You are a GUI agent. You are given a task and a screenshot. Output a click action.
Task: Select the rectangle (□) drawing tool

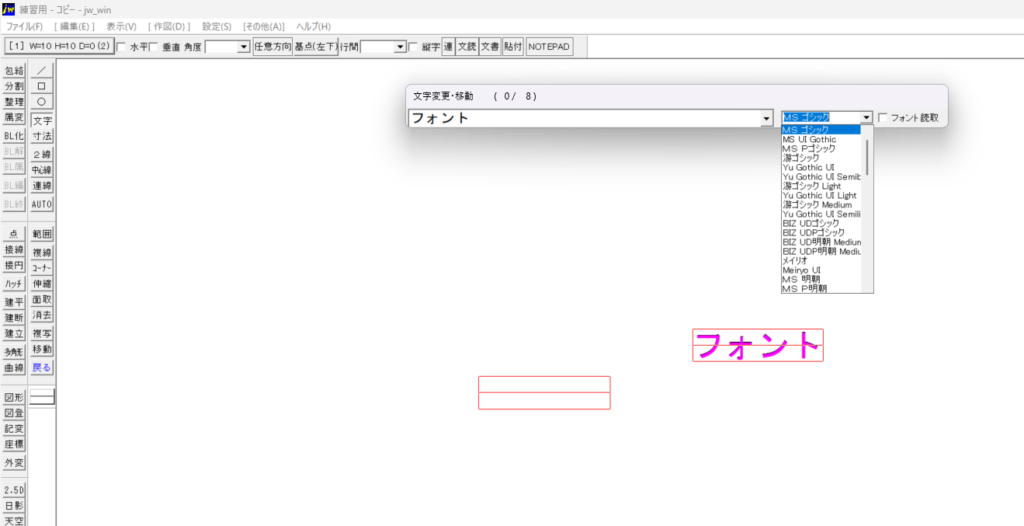41,86
